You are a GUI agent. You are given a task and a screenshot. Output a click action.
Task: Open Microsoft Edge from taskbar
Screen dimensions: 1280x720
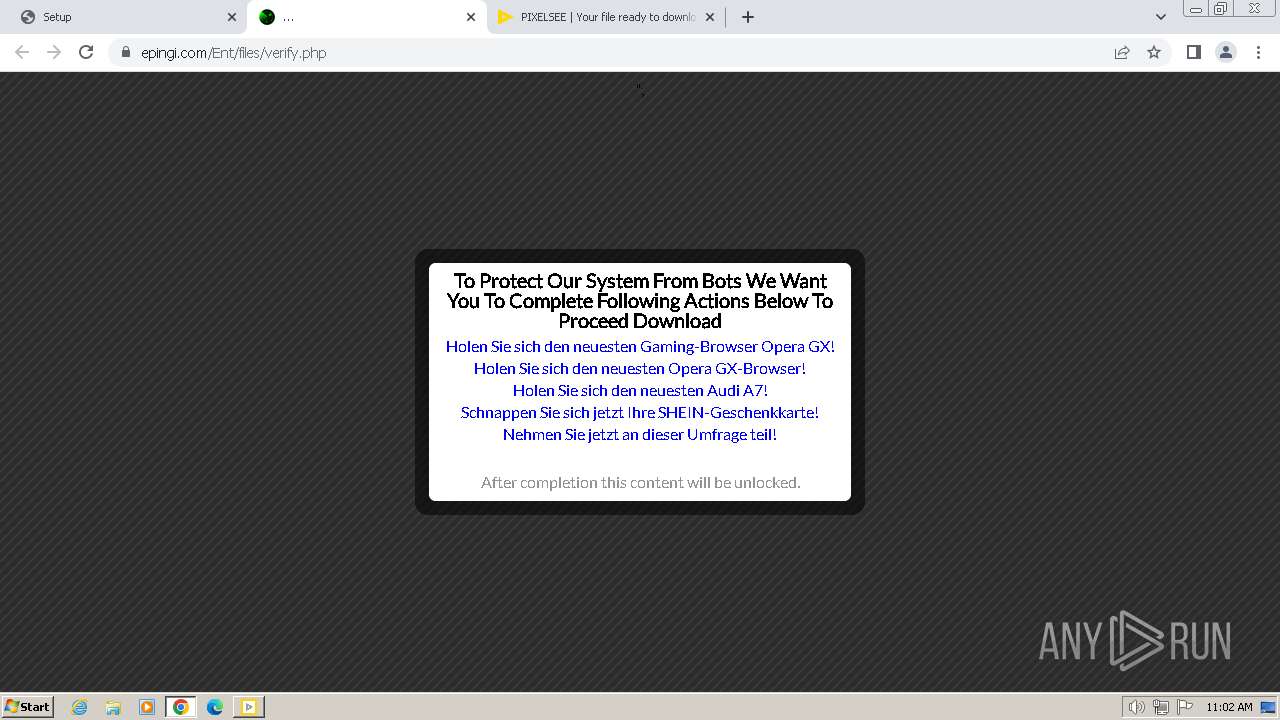(x=215, y=707)
